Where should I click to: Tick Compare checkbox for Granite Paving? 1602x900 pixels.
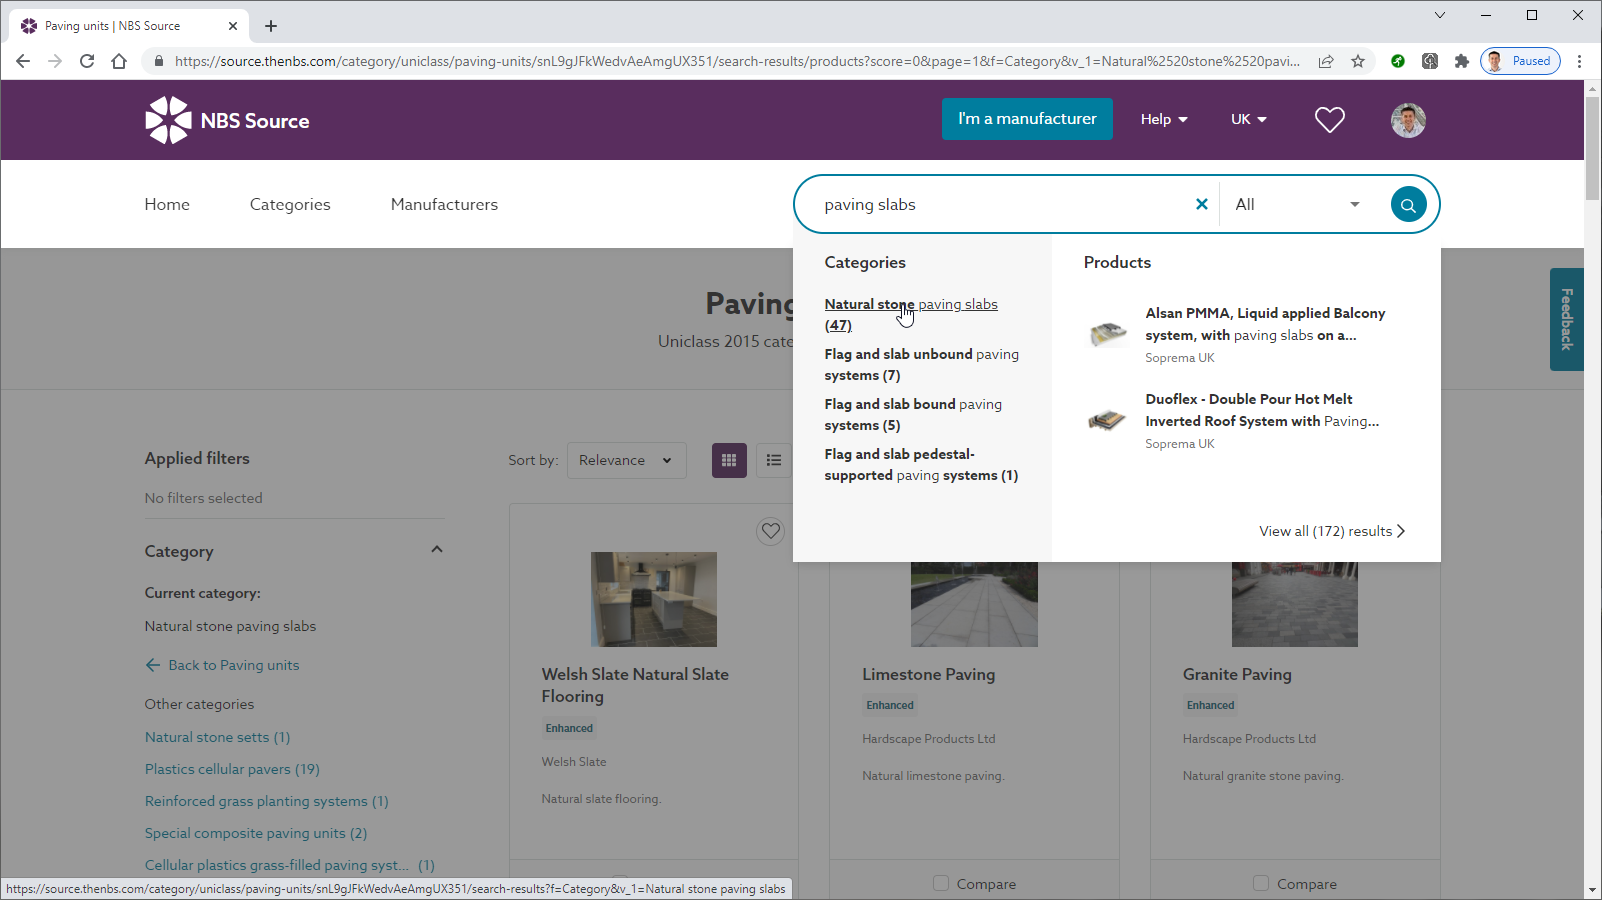pyautogui.click(x=1261, y=883)
